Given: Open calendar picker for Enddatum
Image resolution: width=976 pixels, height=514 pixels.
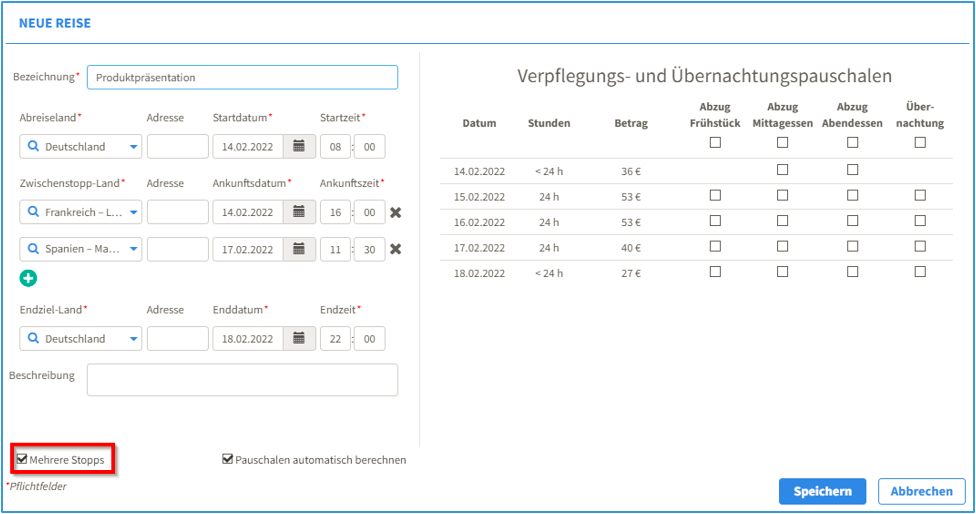Looking at the screenshot, I should (299, 339).
